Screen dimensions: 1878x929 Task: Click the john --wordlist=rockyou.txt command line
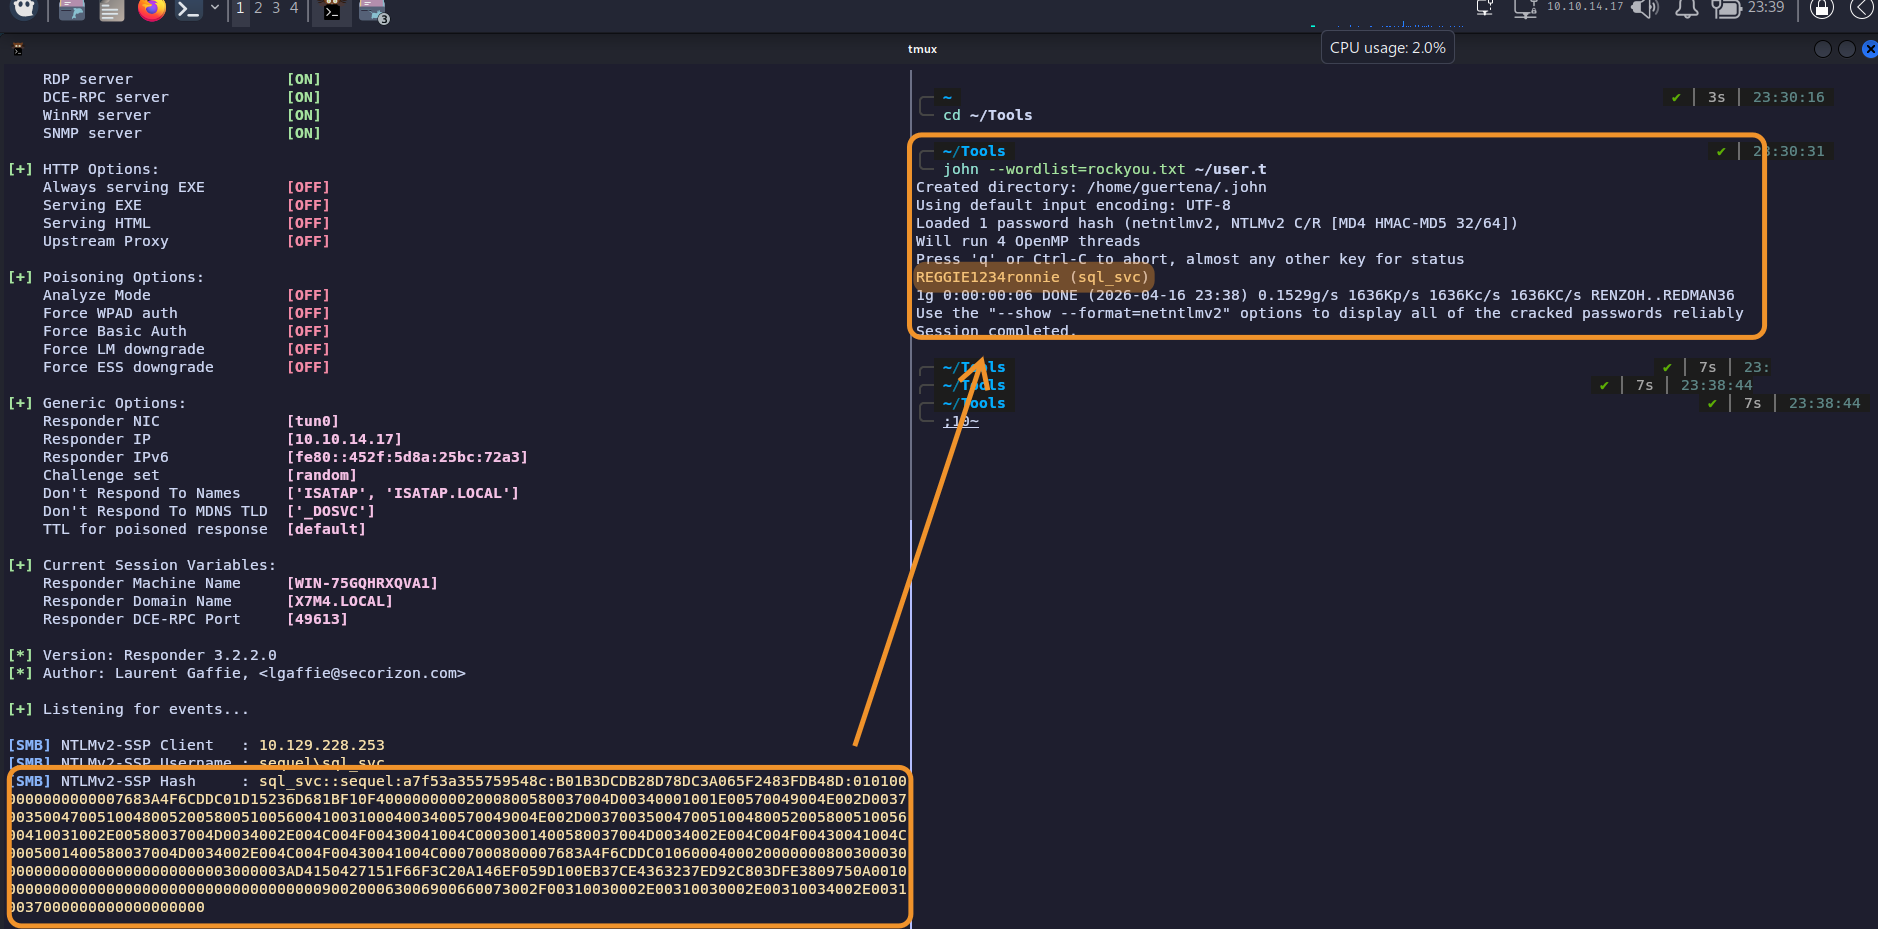(1105, 169)
